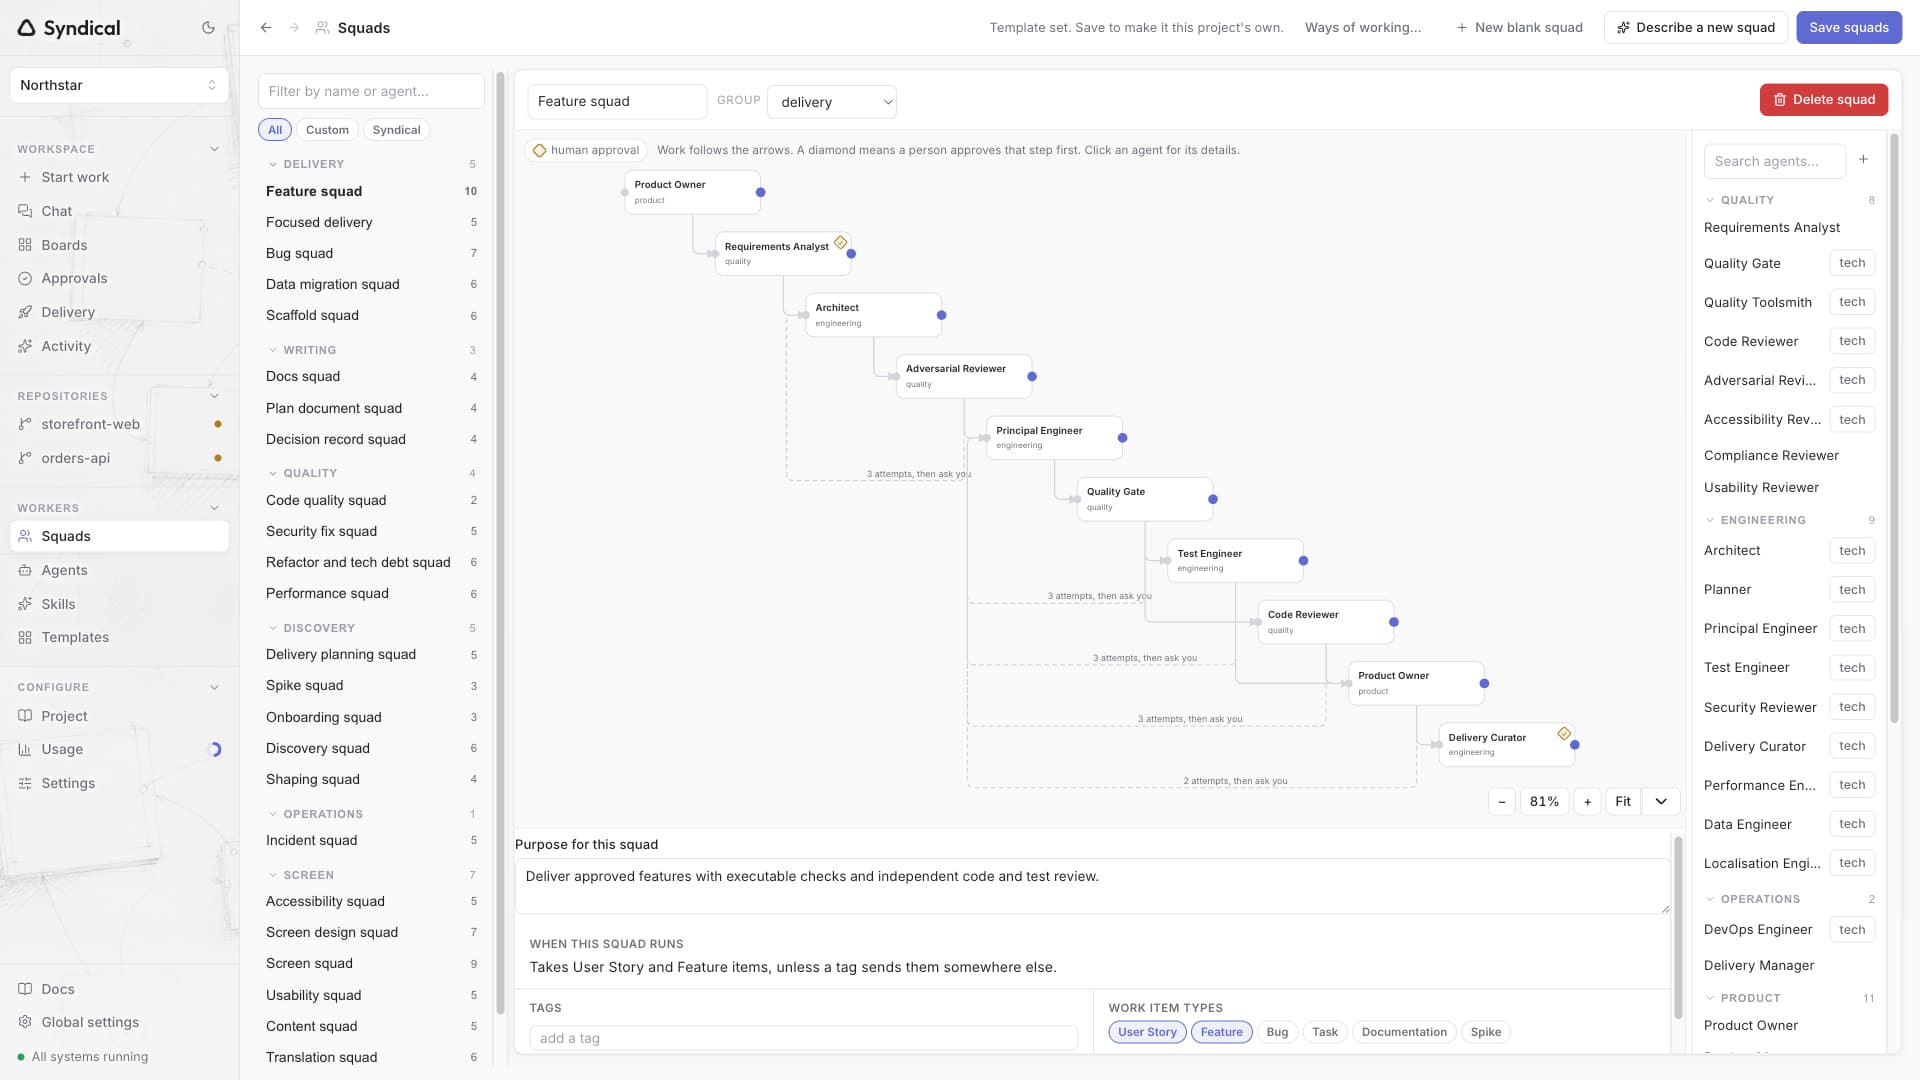1920x1080 pixels.
Task: Toggle the Spike work item type
Action: pyautogui.click(x=1486, y=1032)
